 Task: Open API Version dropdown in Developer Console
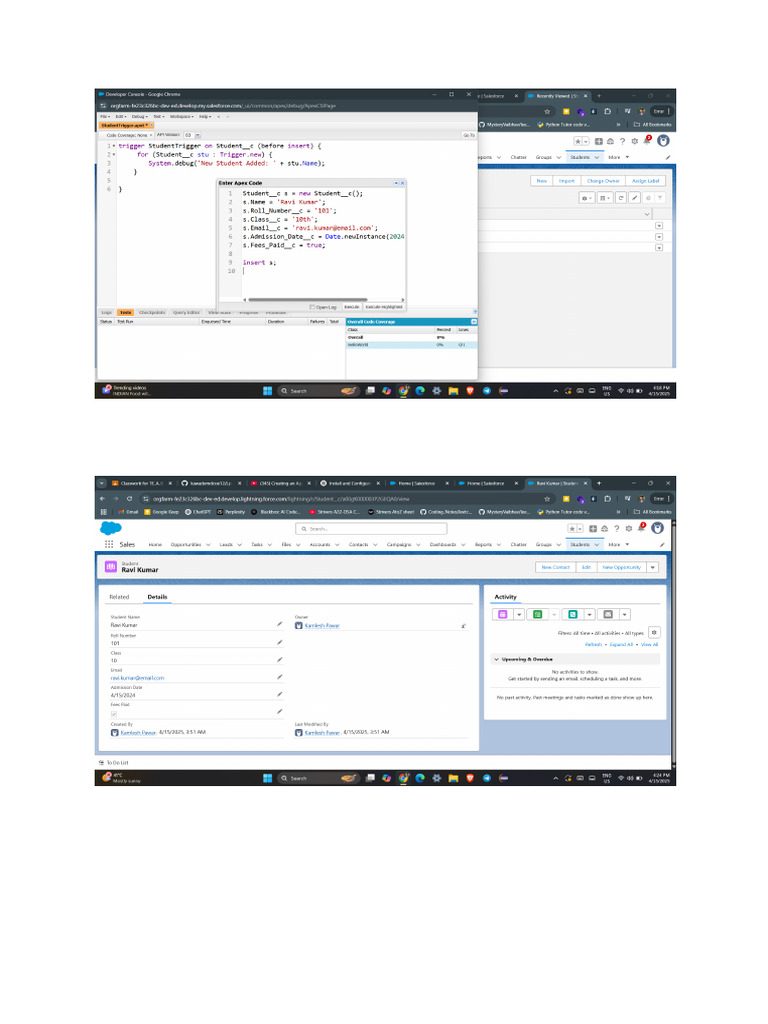click(197, 135)
